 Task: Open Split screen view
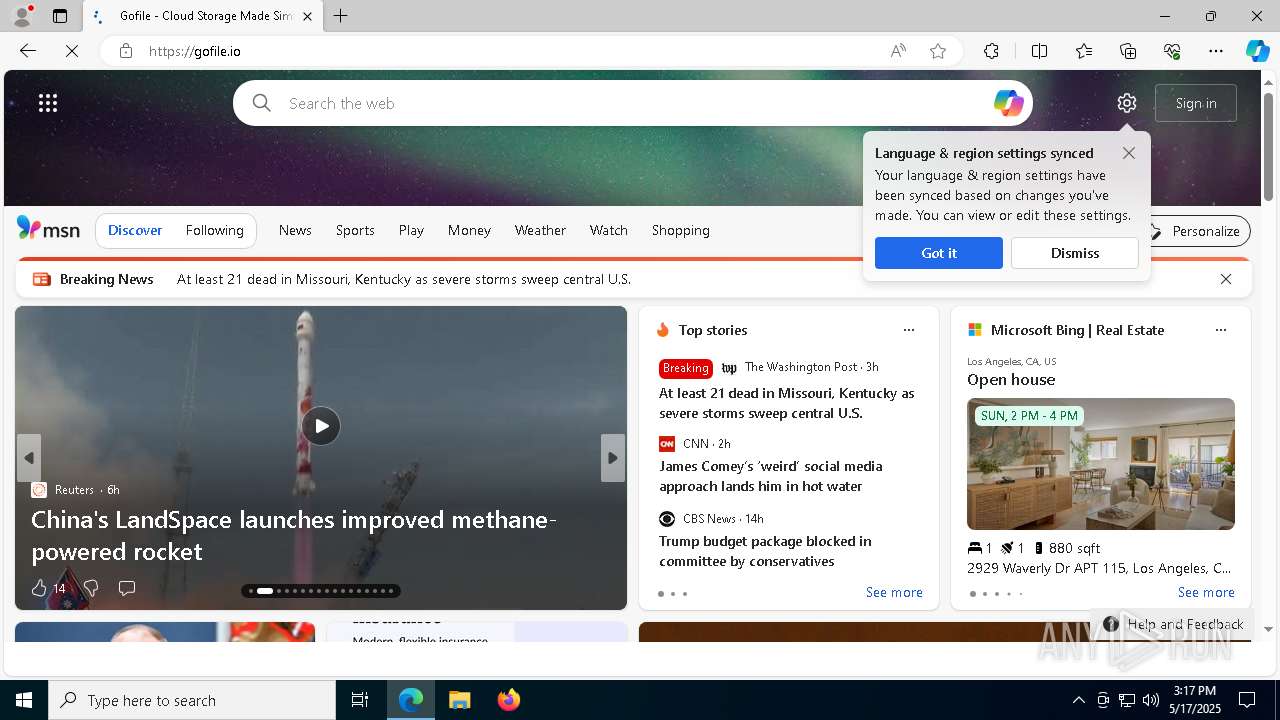1039,51
